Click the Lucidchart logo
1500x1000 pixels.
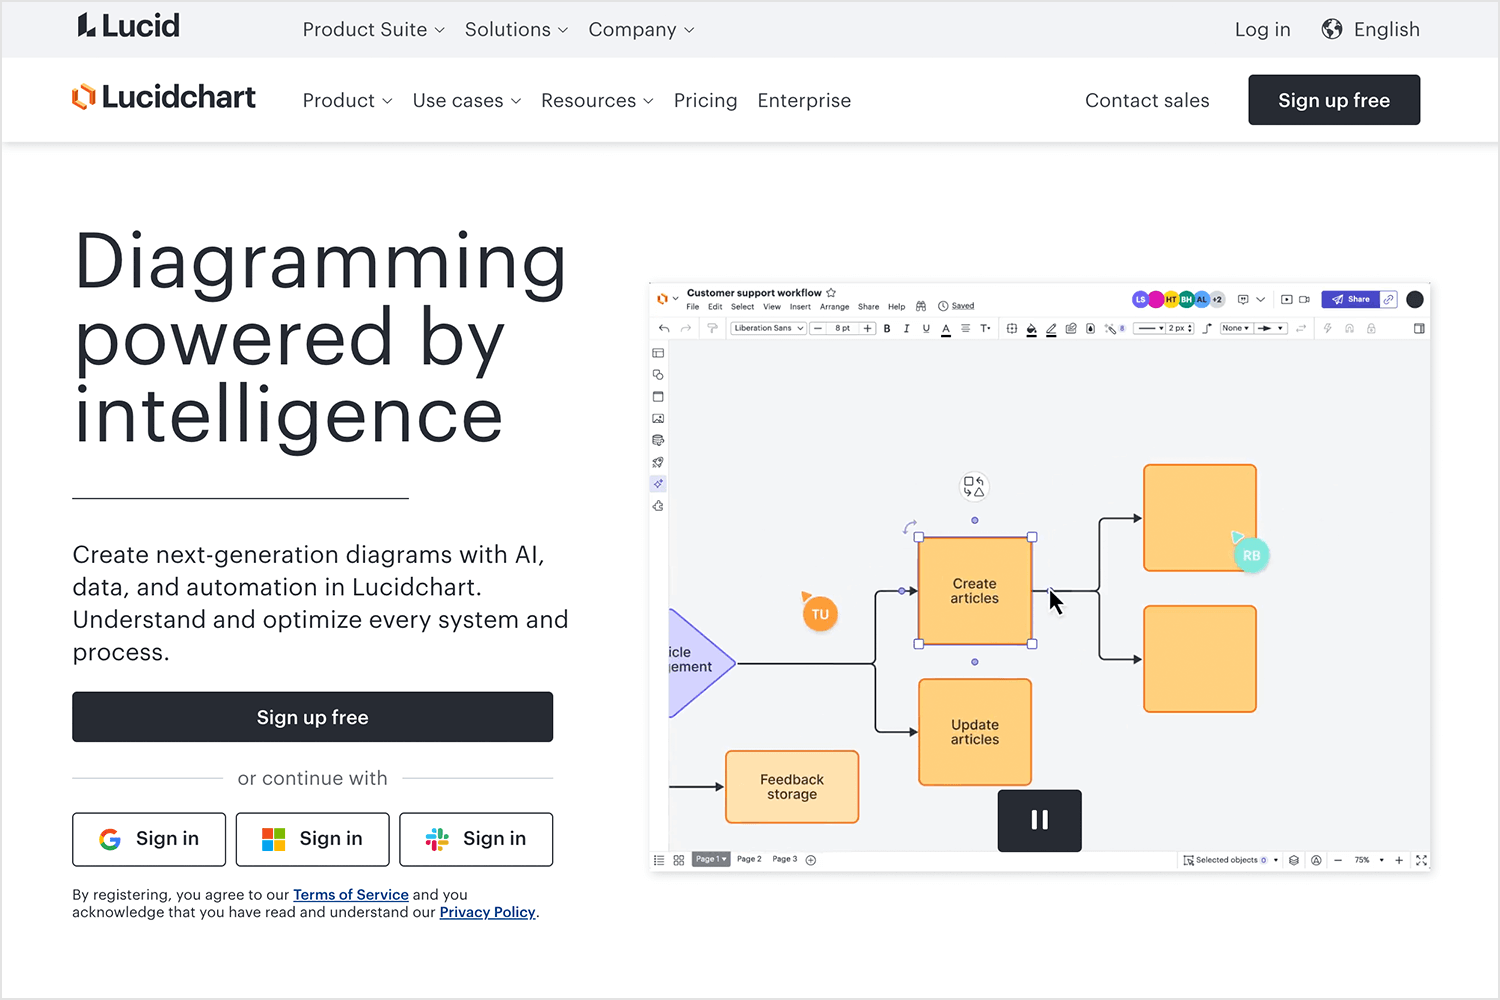pos(164,97)
